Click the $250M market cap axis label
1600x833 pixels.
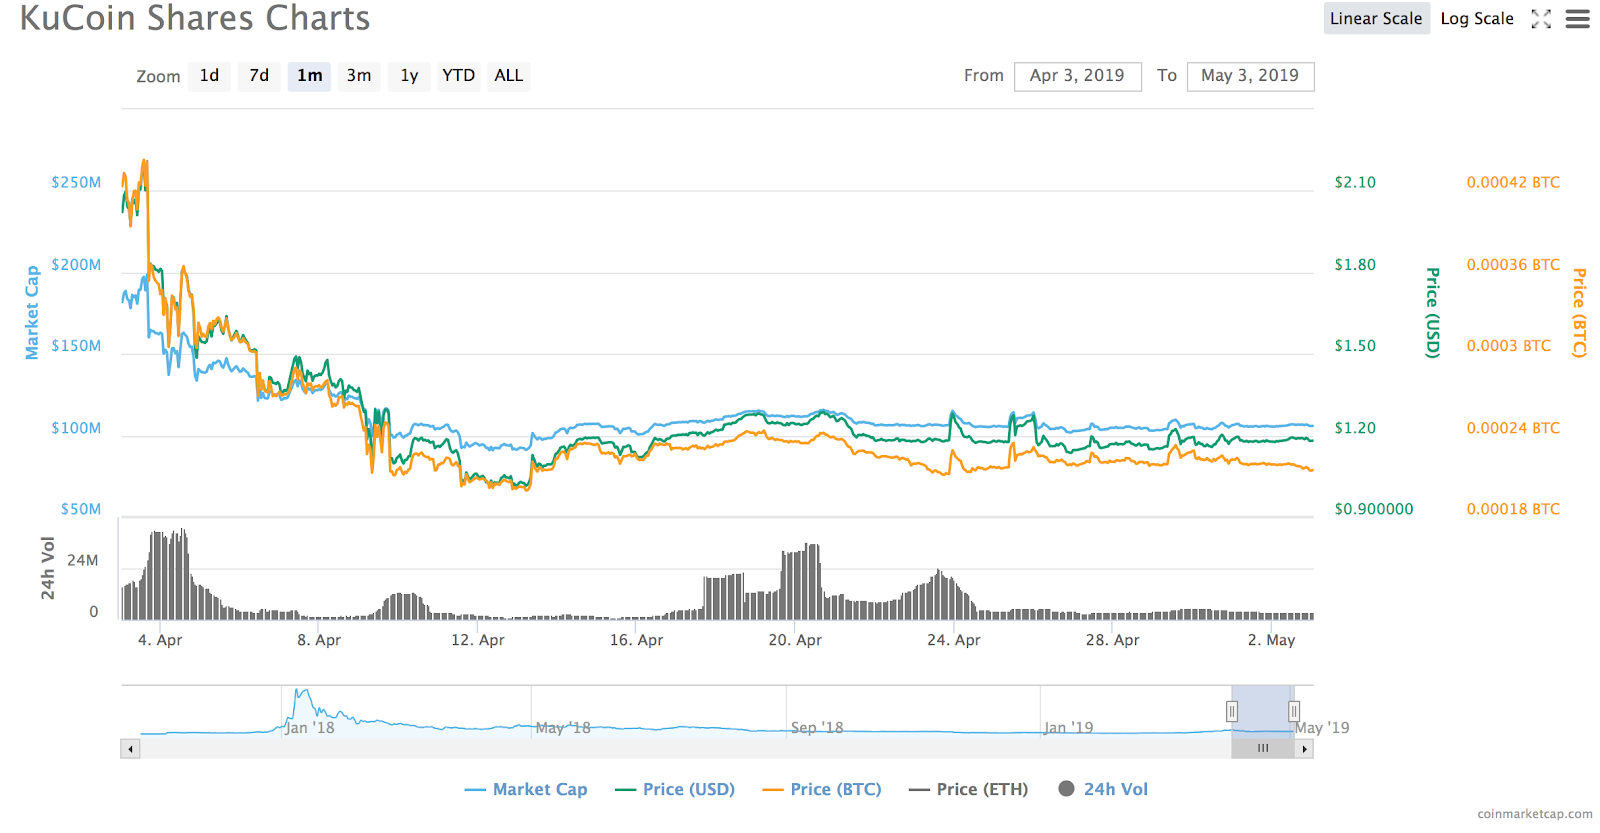pyautogui.click(x=76, y=182)
